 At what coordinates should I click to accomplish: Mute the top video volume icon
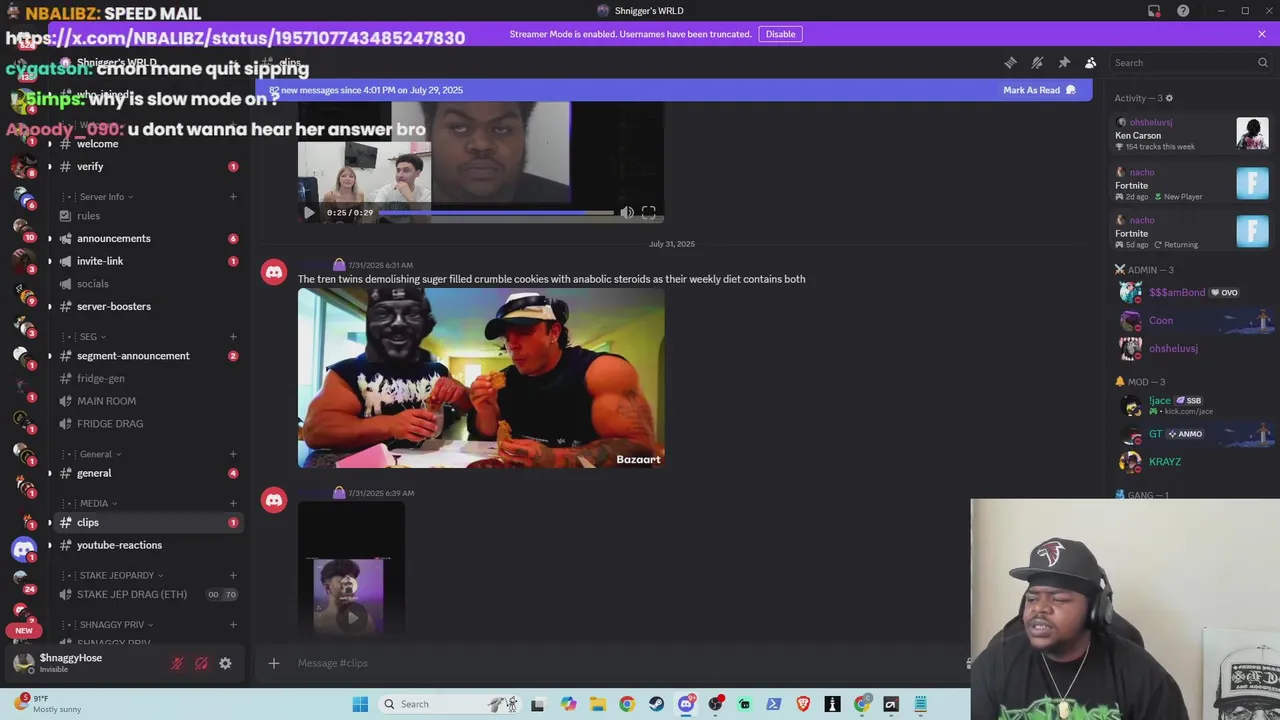(x=627, y=212)
